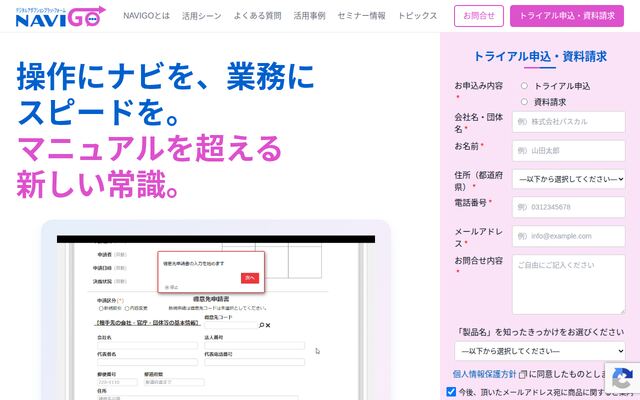Click the トライアル申込・資料請求 header button
The height and width of the screenshot is (400, 640).
[x=567, y=16]
